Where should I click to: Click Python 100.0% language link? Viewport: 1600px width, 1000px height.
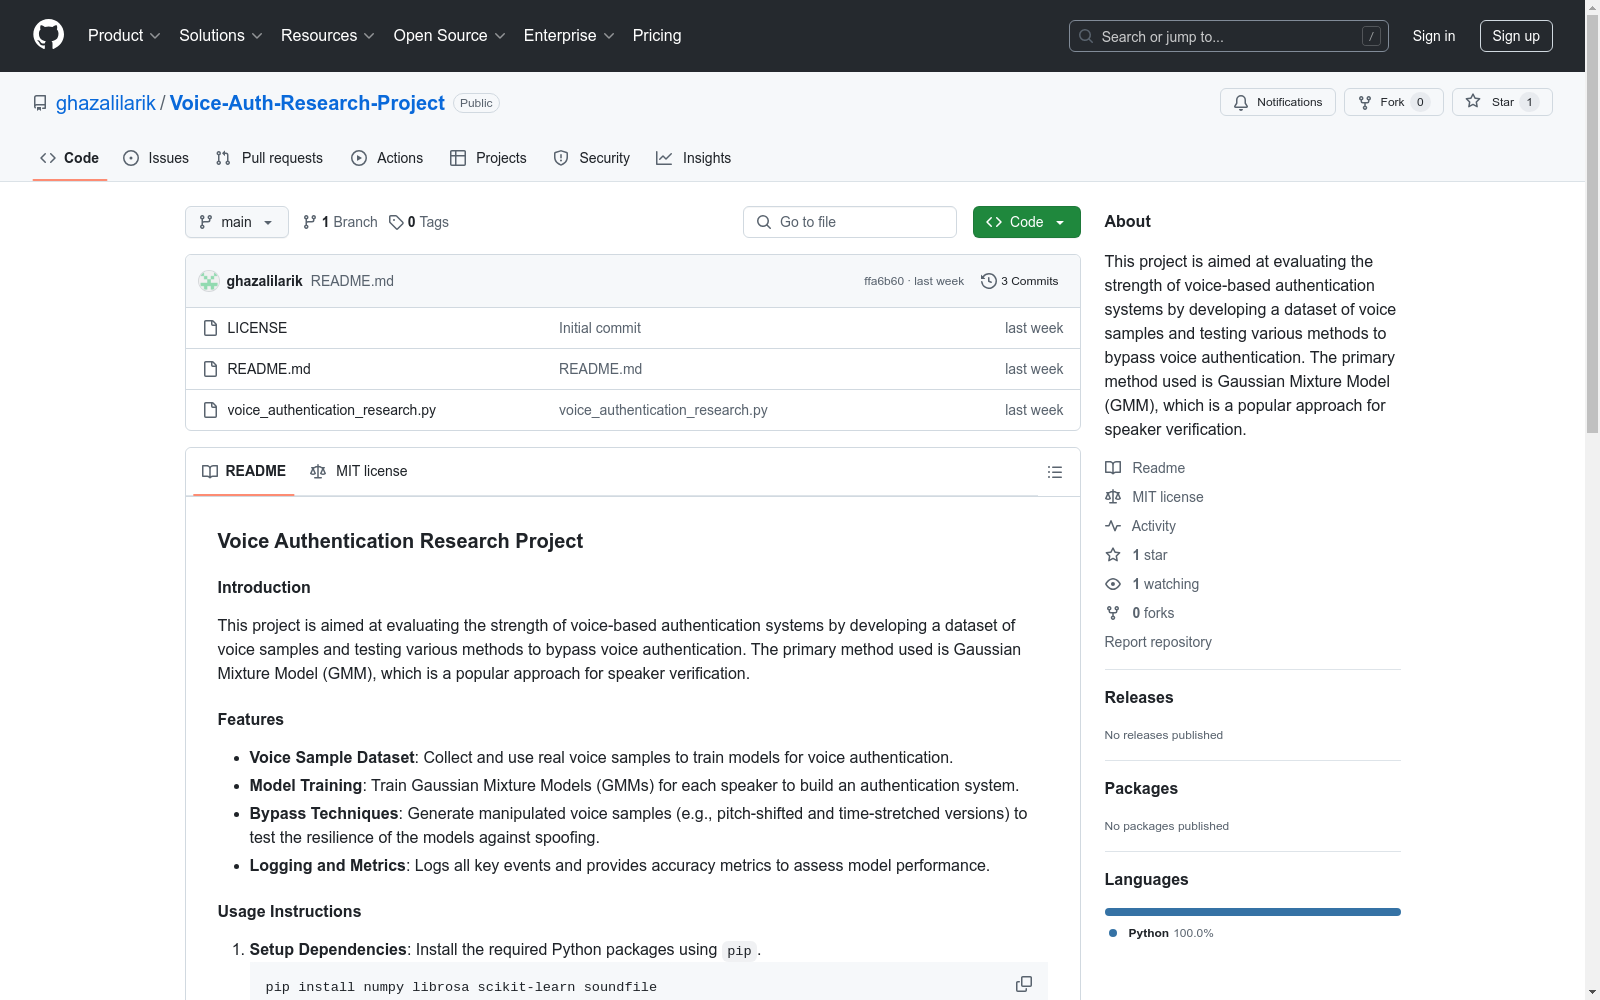[1161, 933]
